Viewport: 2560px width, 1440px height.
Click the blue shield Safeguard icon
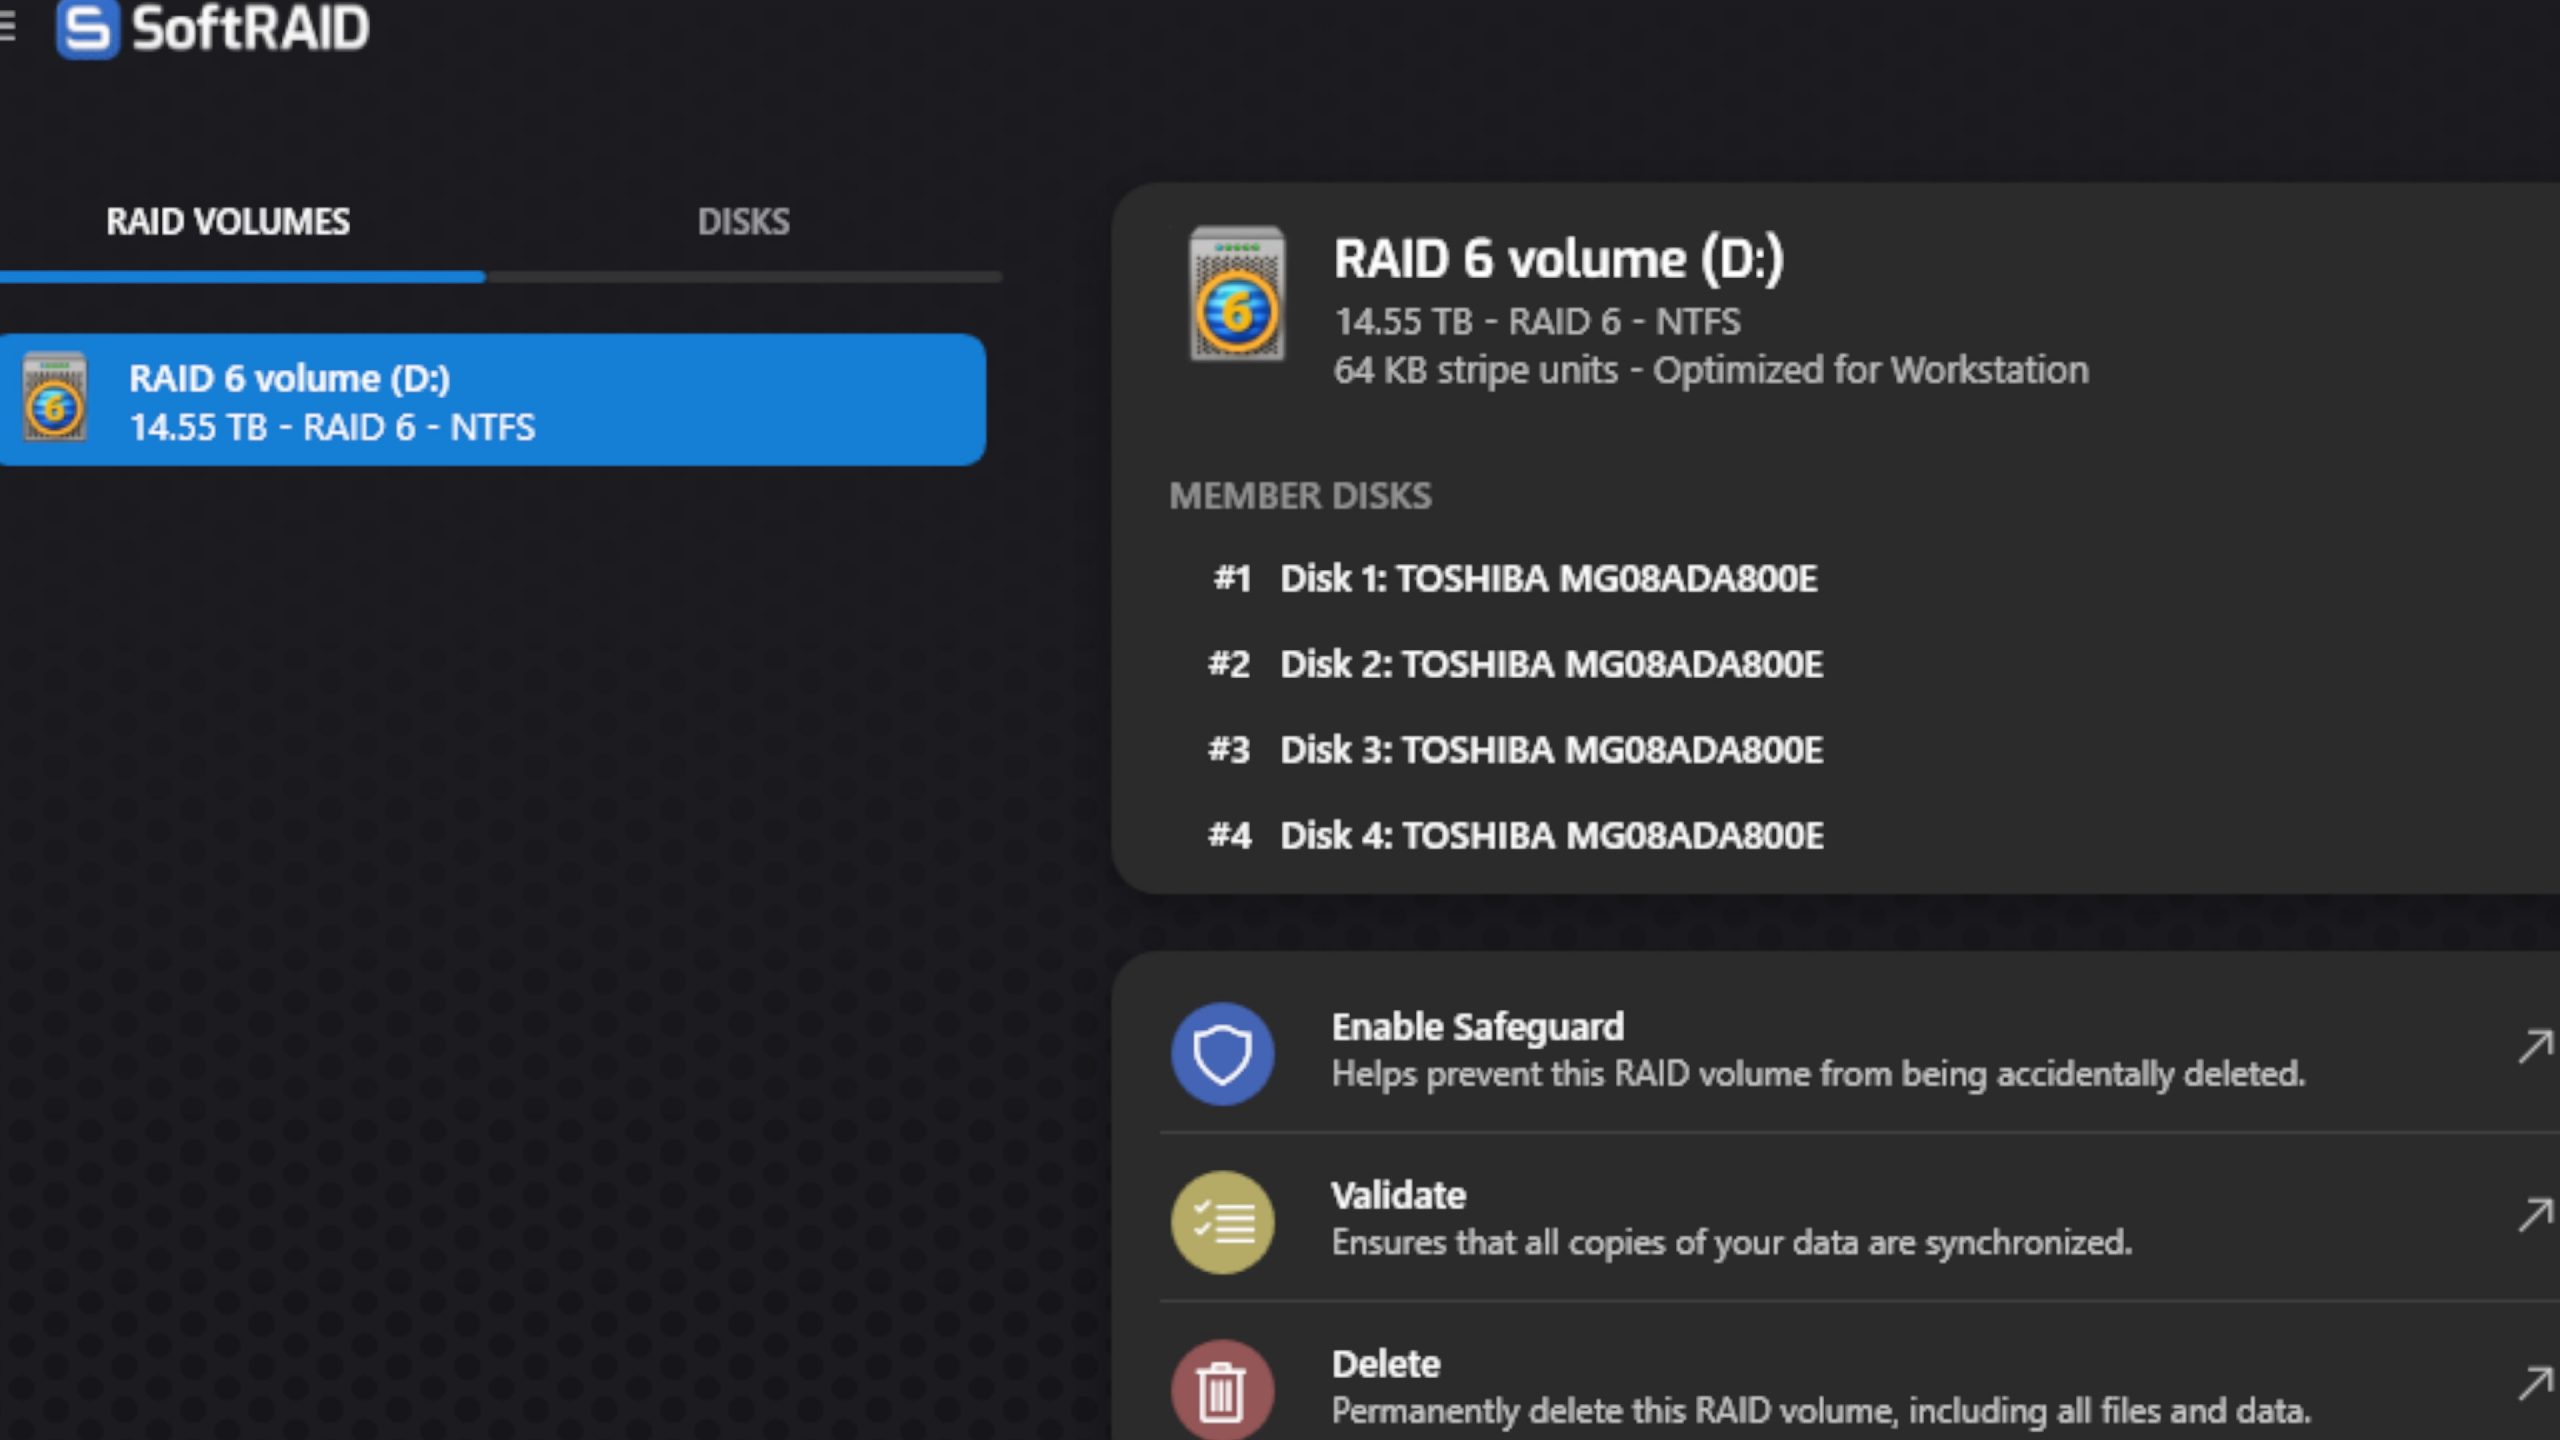pyautogui.click(x=1222, y=1054)
